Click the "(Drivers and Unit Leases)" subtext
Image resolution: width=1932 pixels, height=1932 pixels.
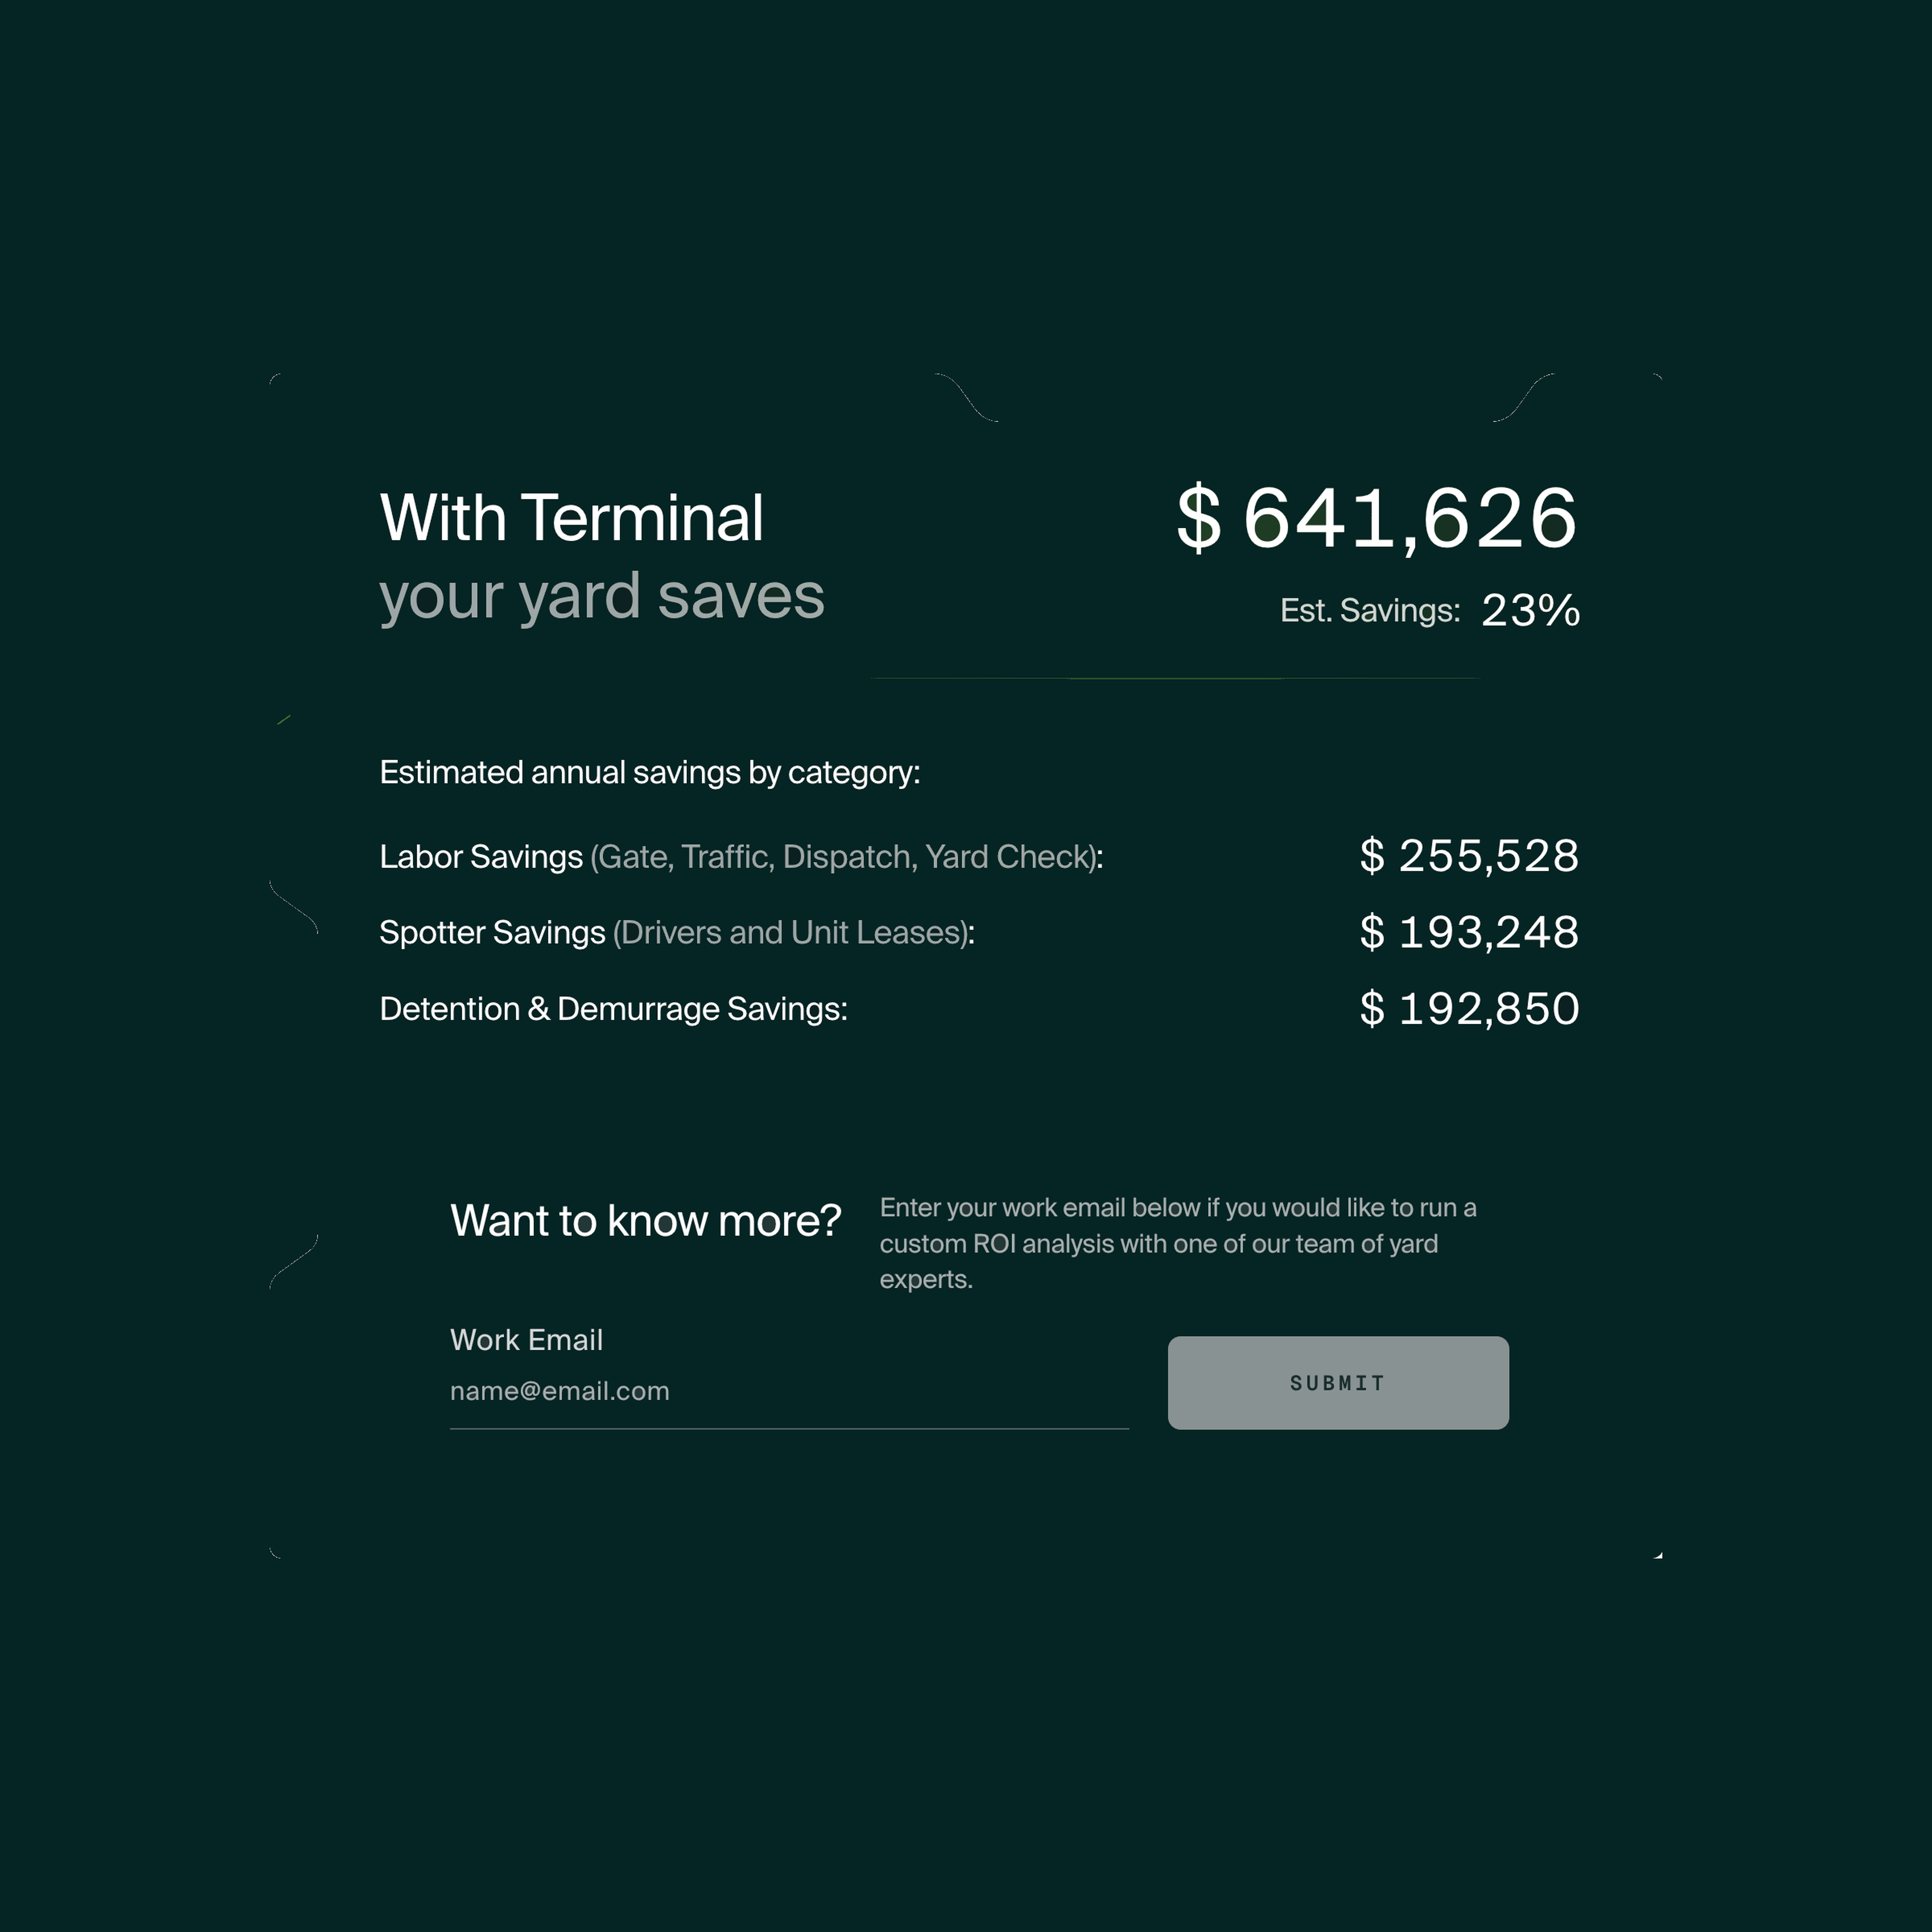tap(791, 932)
